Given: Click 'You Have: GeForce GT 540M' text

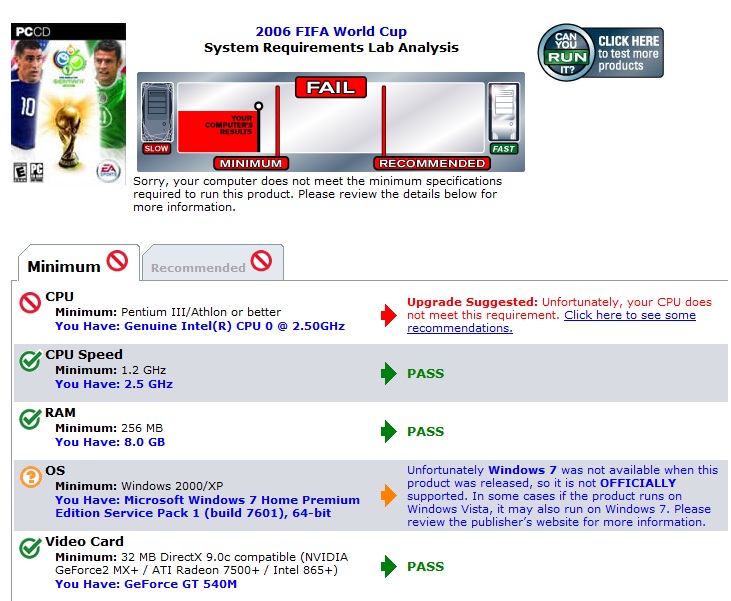Looking at the screenshot, I should [146, 584].
